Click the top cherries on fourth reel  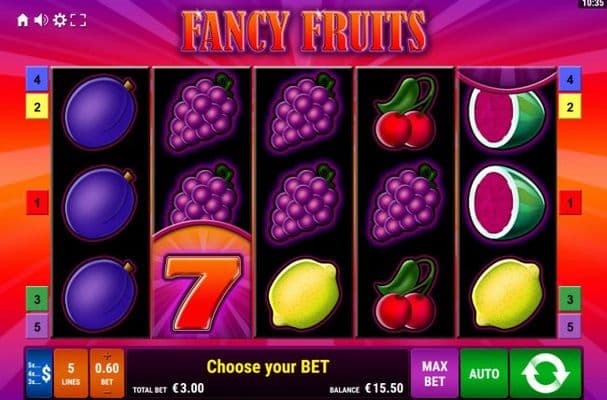pyautogui.click(x=406, y=112)
